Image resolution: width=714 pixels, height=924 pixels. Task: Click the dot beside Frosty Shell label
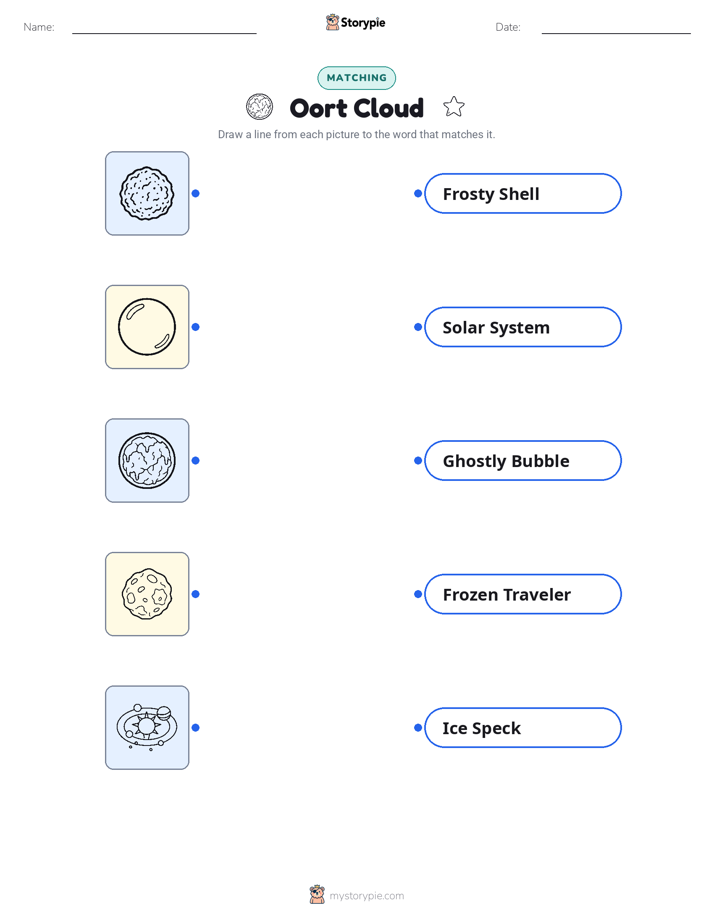coord(418,193)
